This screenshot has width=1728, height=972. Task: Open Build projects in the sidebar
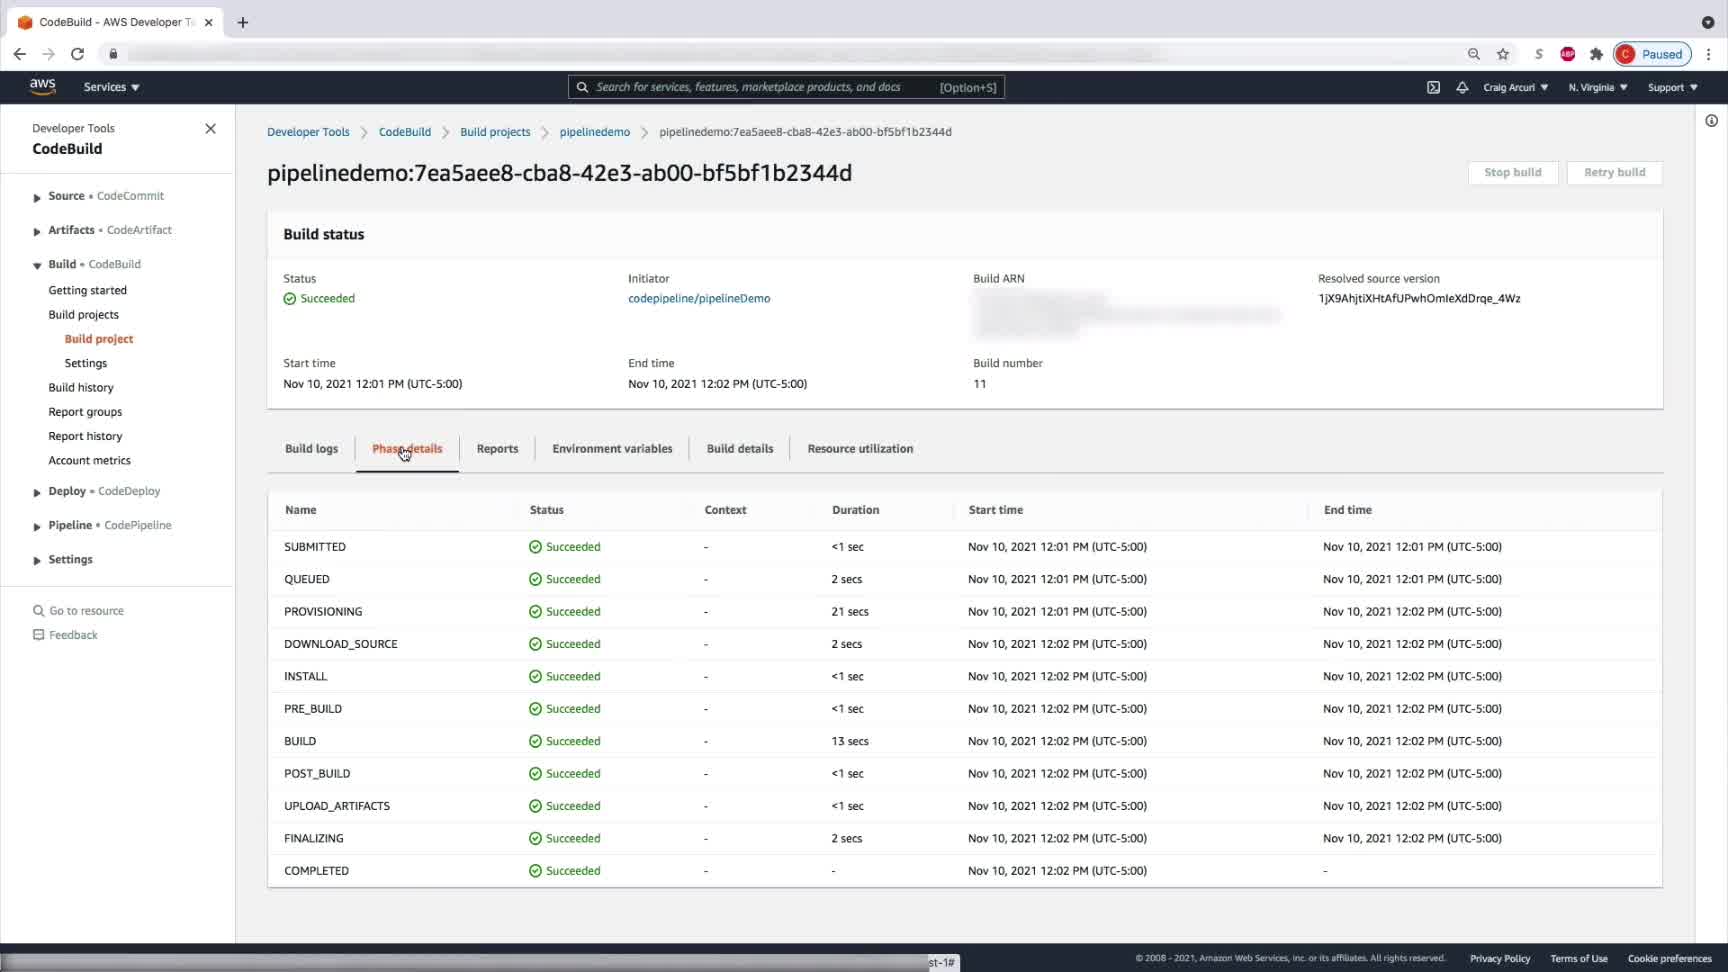pyautogui.click(x=84, y=315)
